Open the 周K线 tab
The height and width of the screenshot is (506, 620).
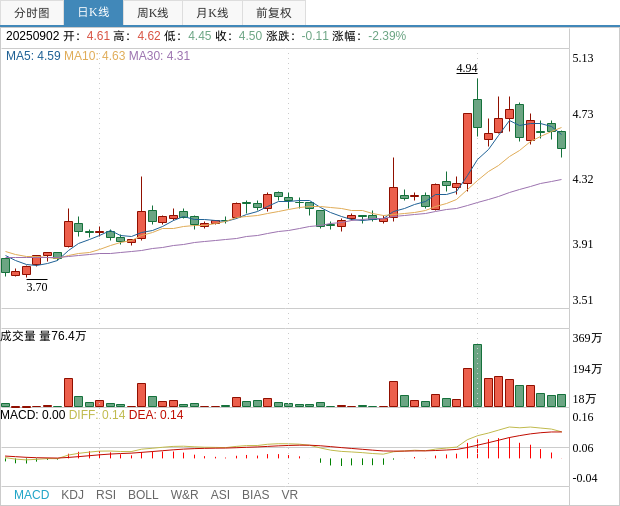[x=153, y=13]
